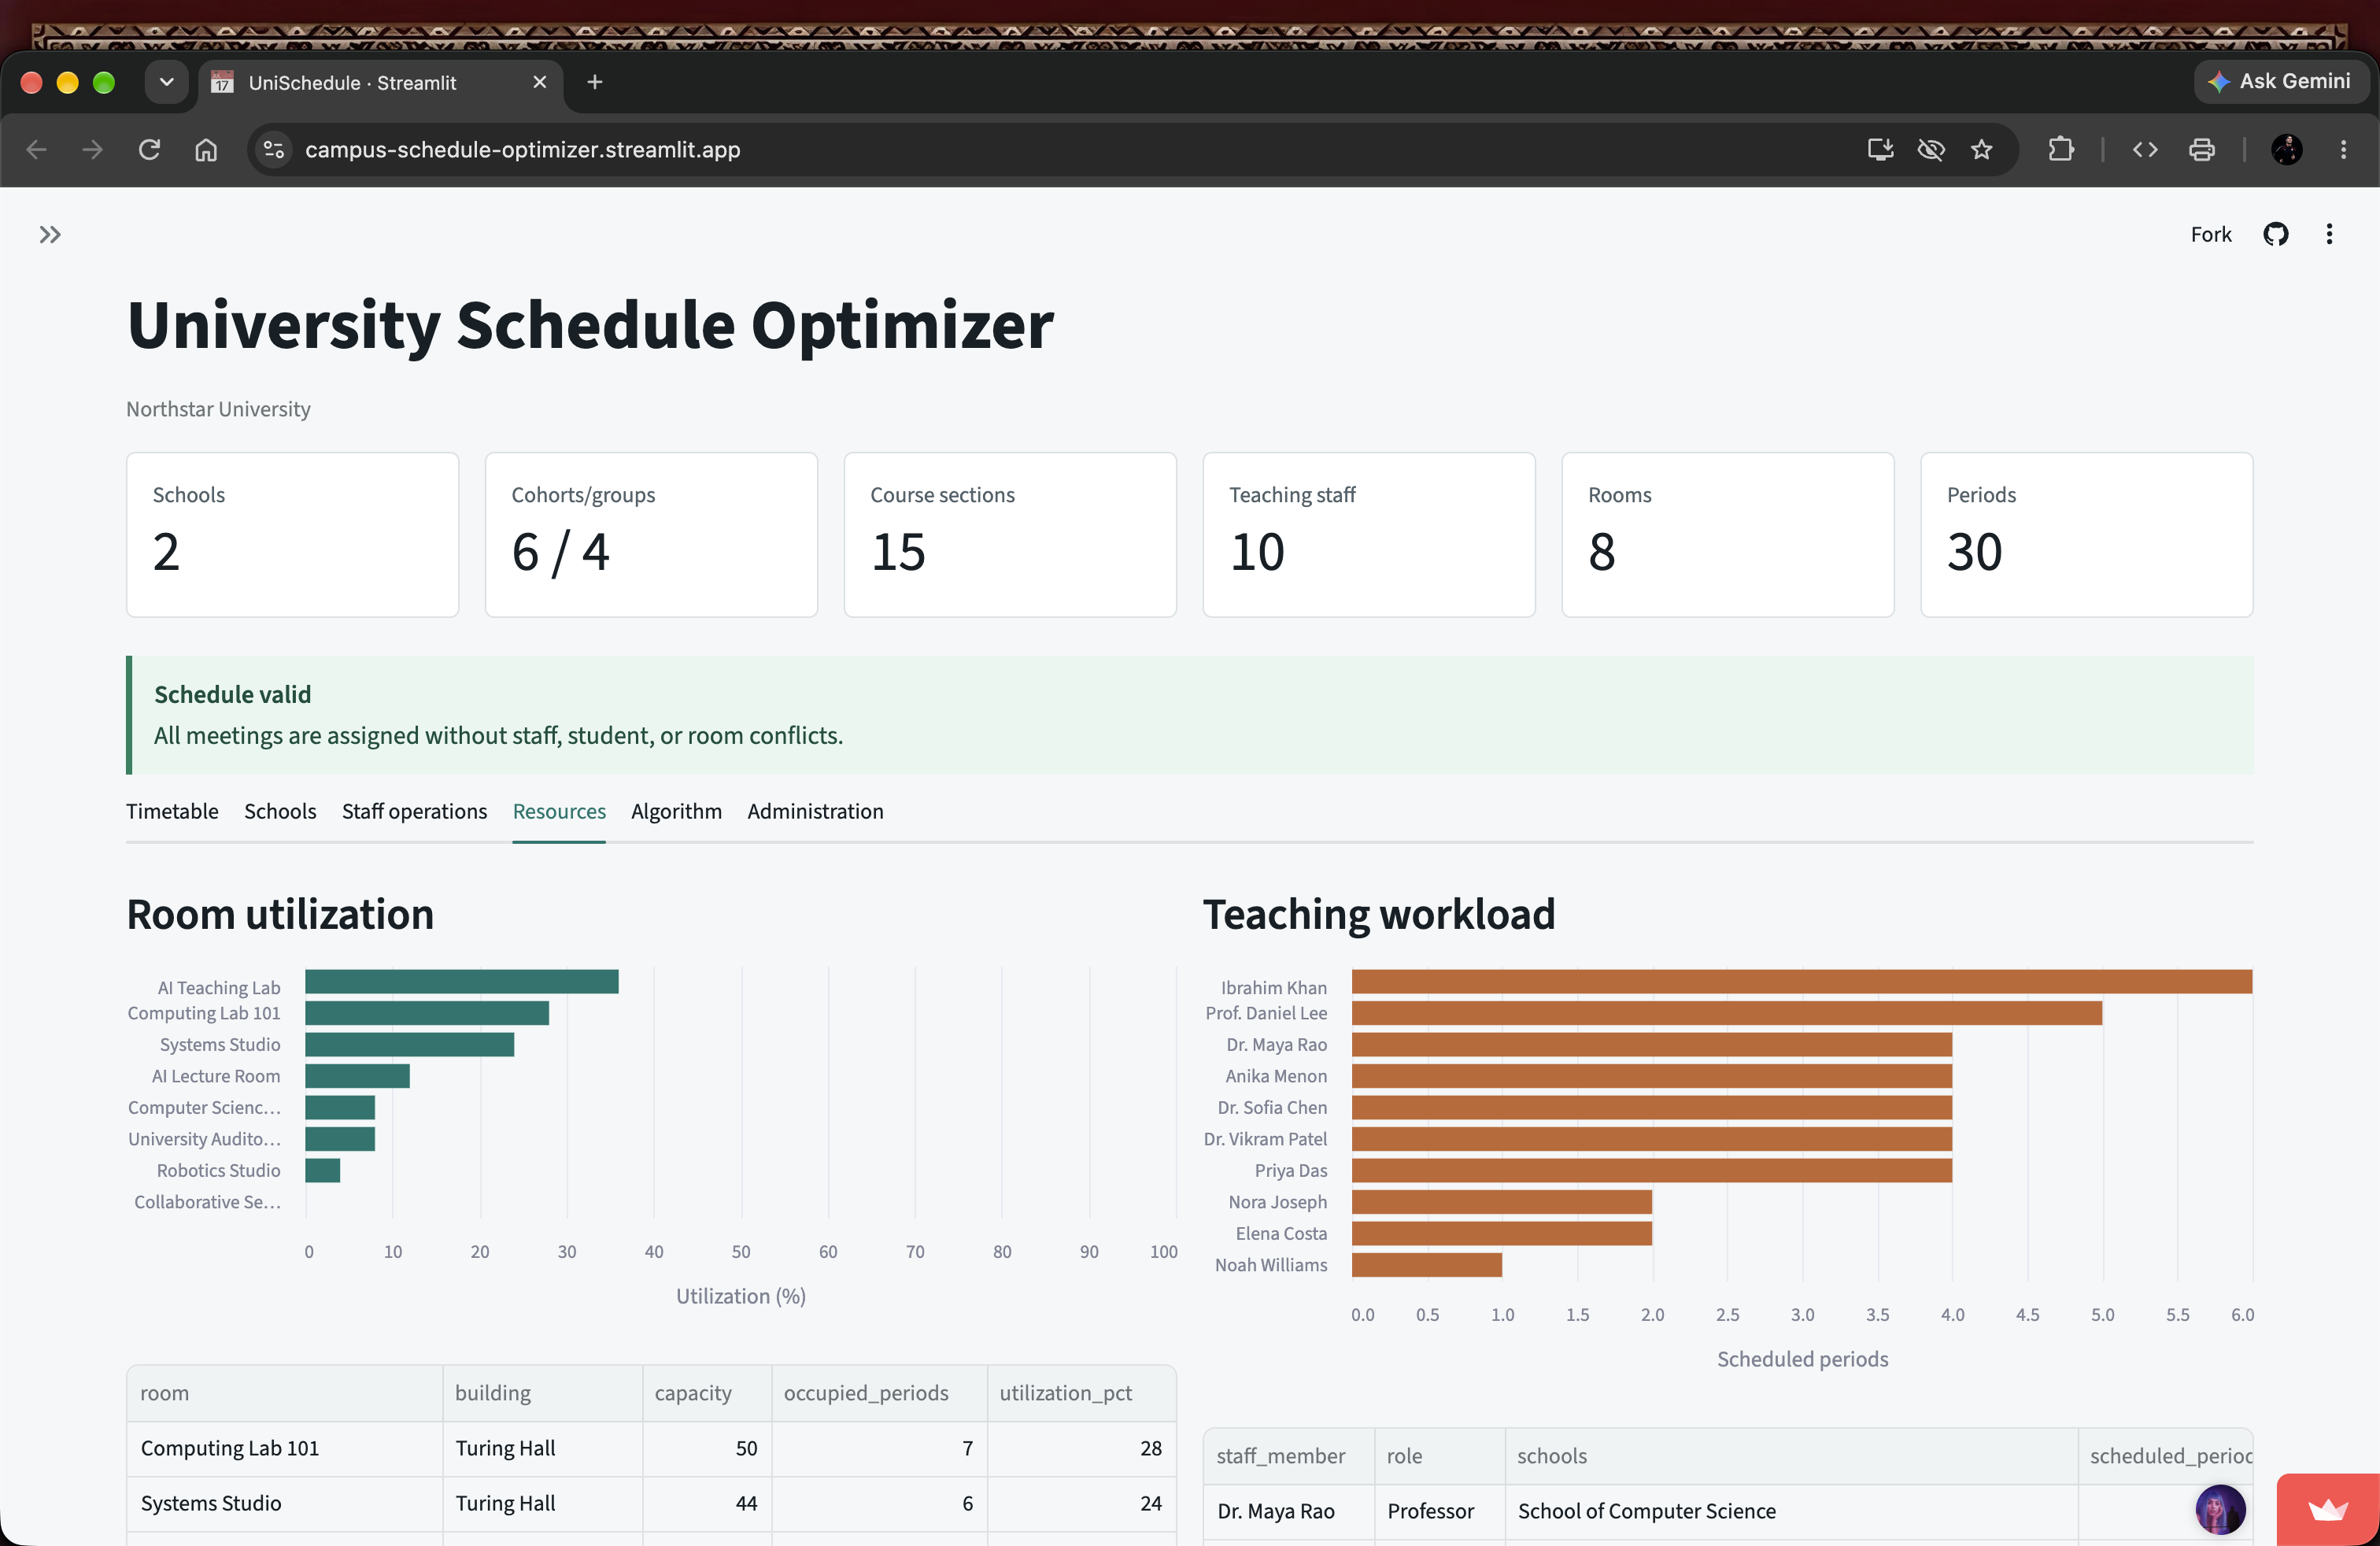The width and height of the screenshot is (2380, 1546).
Task: Click the School of Computer Science cell
Action: click(x=1791, y=1511)
